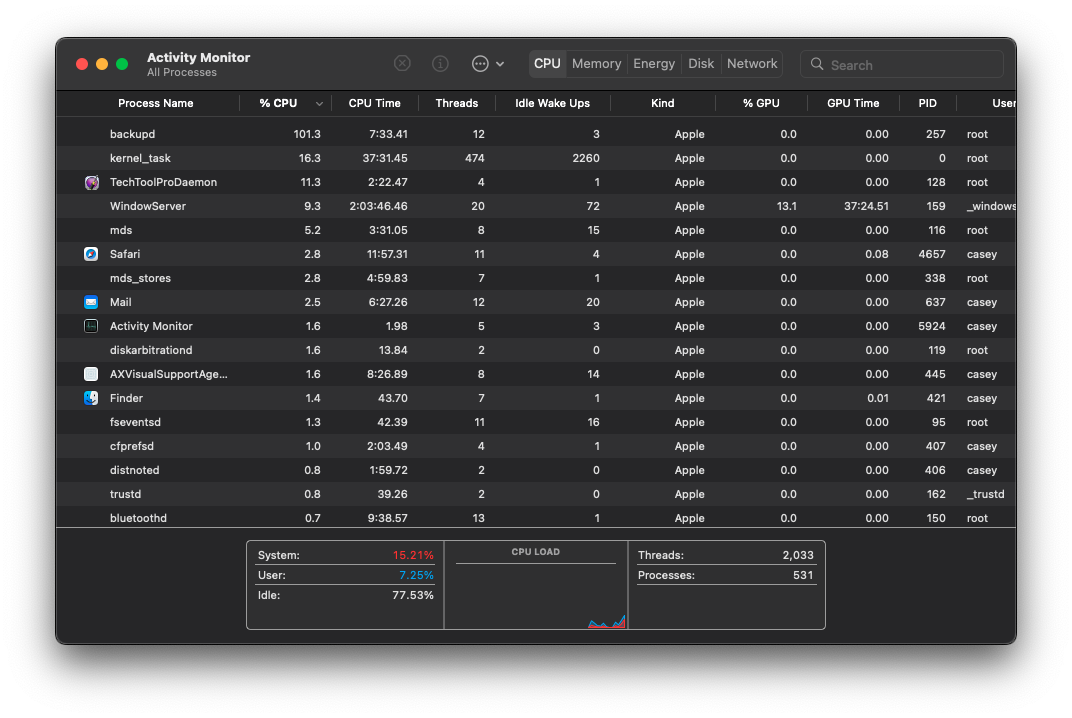1072x718 pixels.
Task: Select the WindowServer process row
Action: point(536,206)
